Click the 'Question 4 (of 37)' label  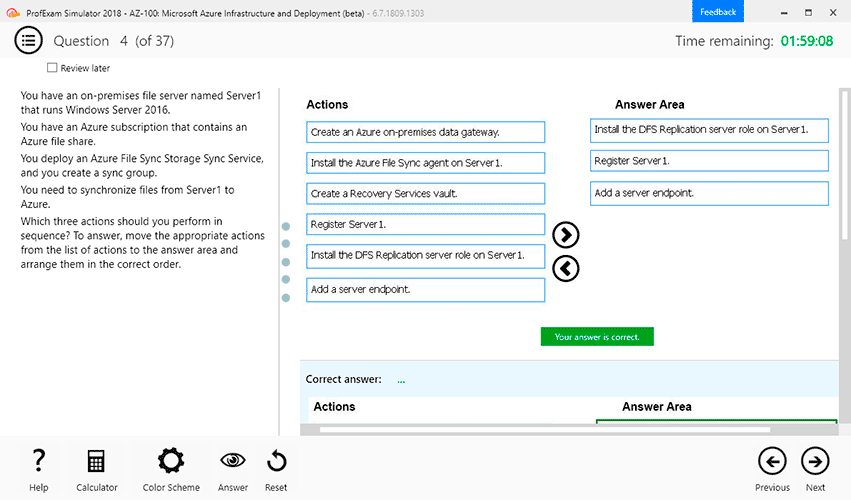pos(113,41)
